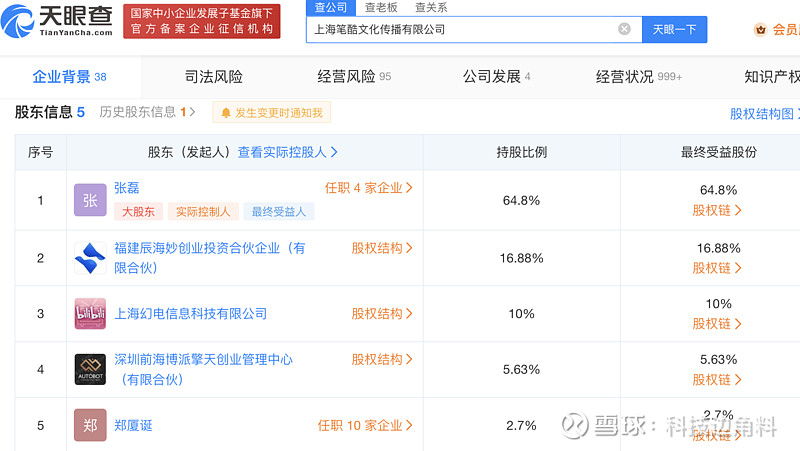The height and width of the screenshot is (451, 800).
Task: Click the company search input field
Action: pos(462,30)
